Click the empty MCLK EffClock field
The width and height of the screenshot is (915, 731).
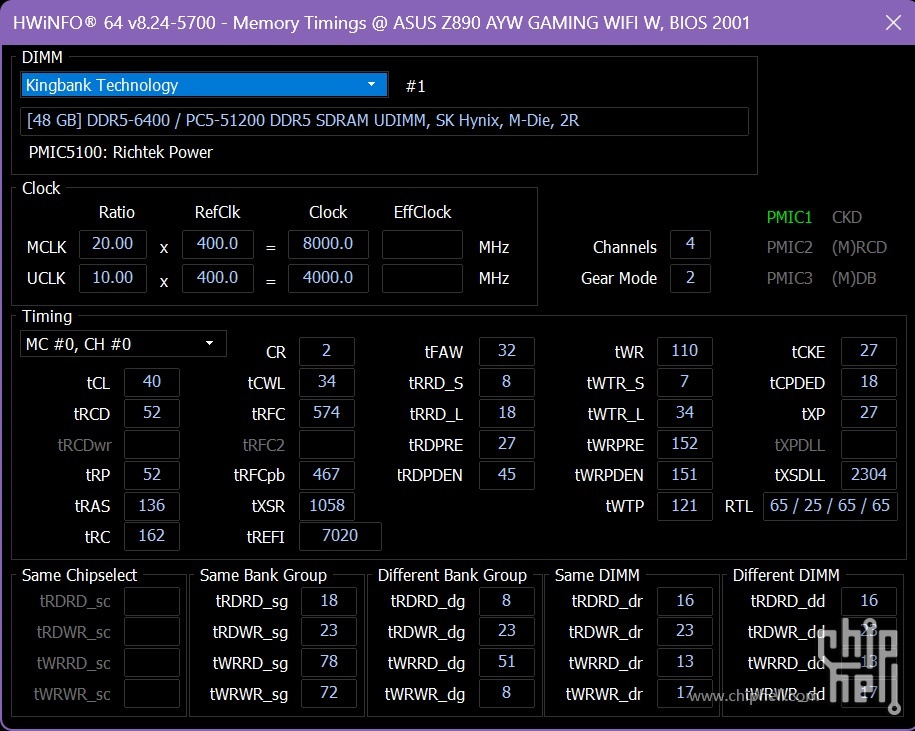pos(422,244)
